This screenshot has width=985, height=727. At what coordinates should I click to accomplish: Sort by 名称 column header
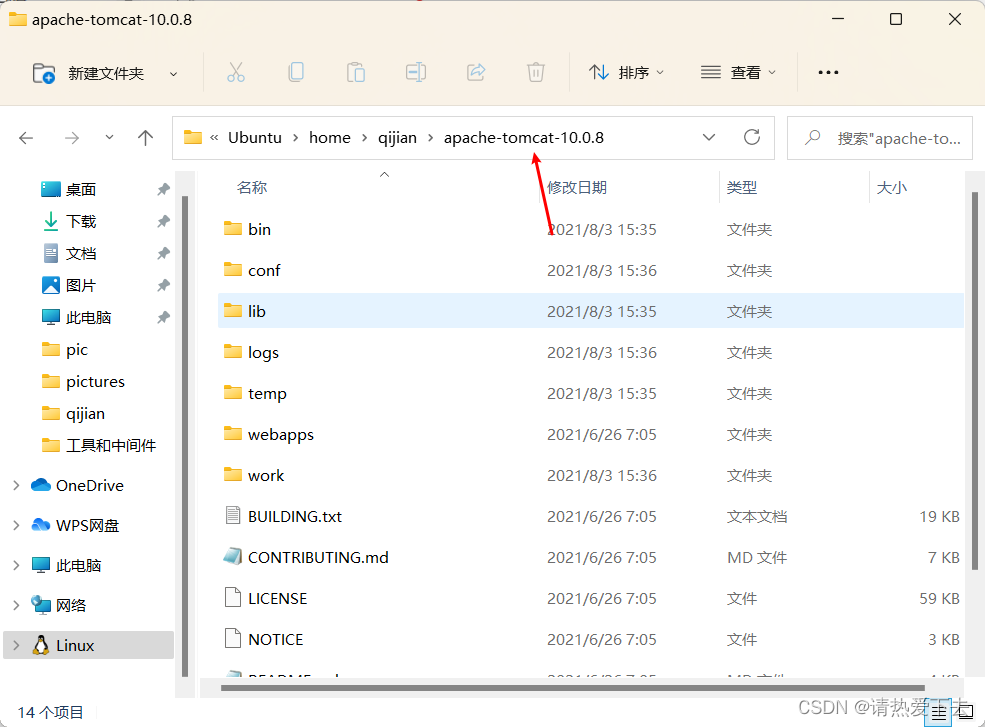[252, 187]
